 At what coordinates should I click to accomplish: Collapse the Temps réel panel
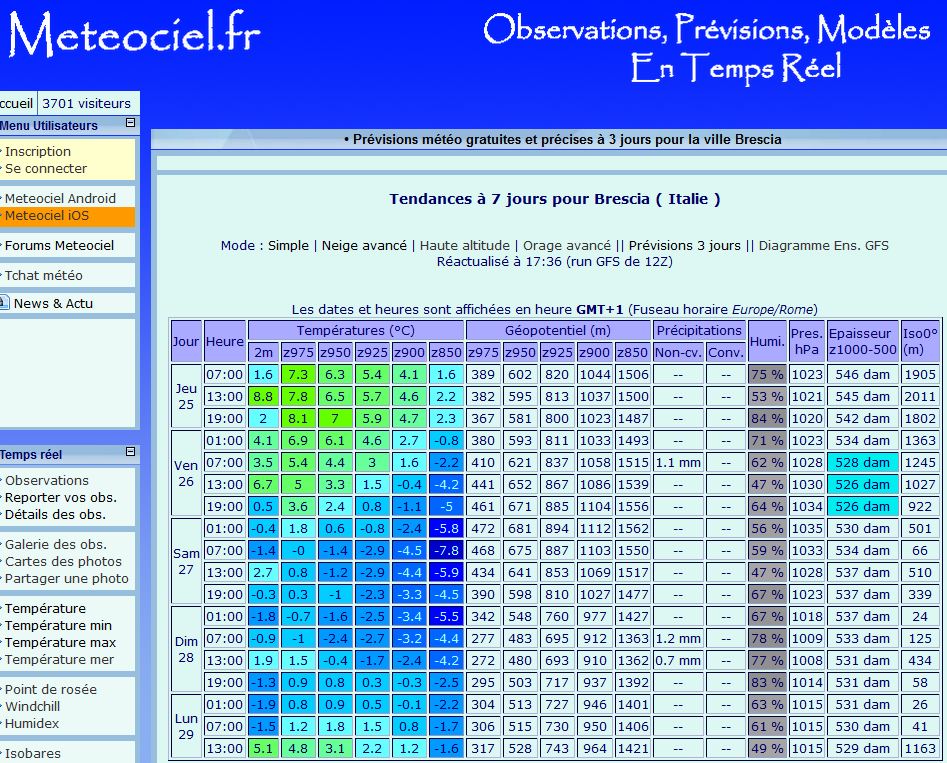[x=130, y=452]
